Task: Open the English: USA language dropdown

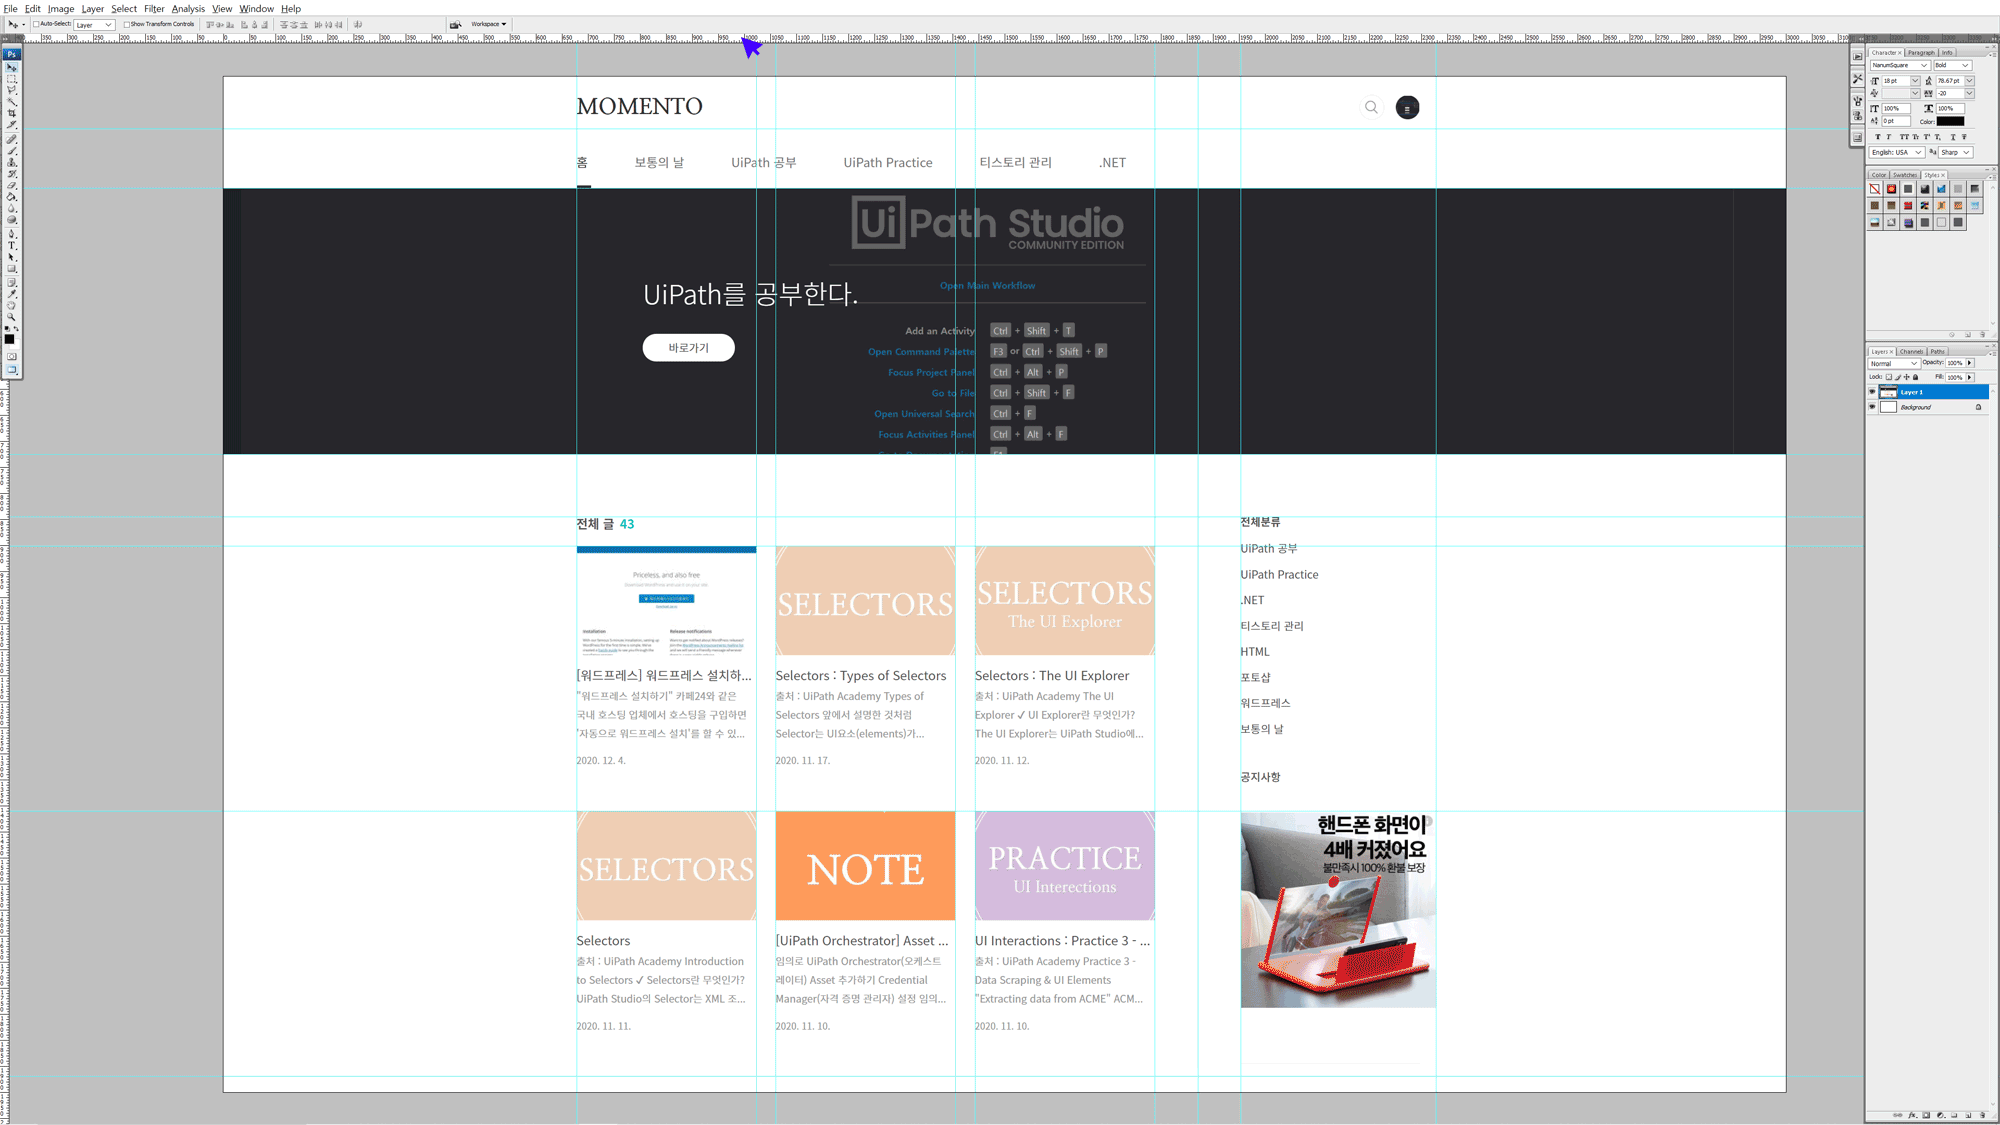Action: coord(1897,152)
